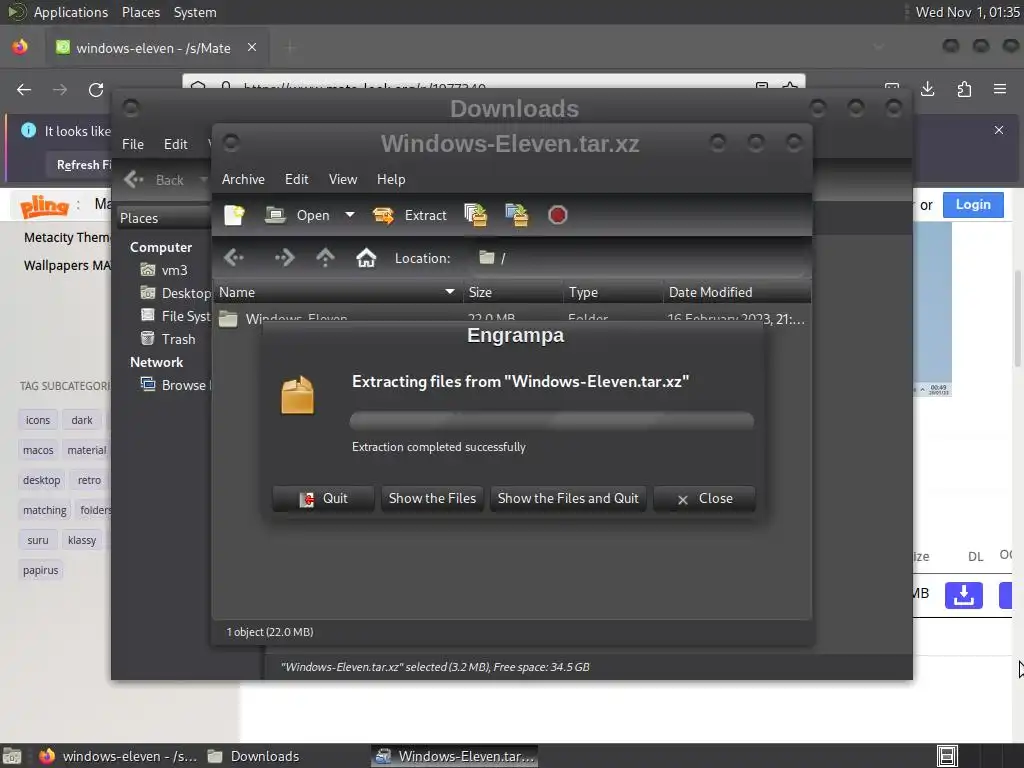The width and height of the screenshot is (1024, 768).
Task: Click Show the Files and Quit
Action: click(568, 498)
